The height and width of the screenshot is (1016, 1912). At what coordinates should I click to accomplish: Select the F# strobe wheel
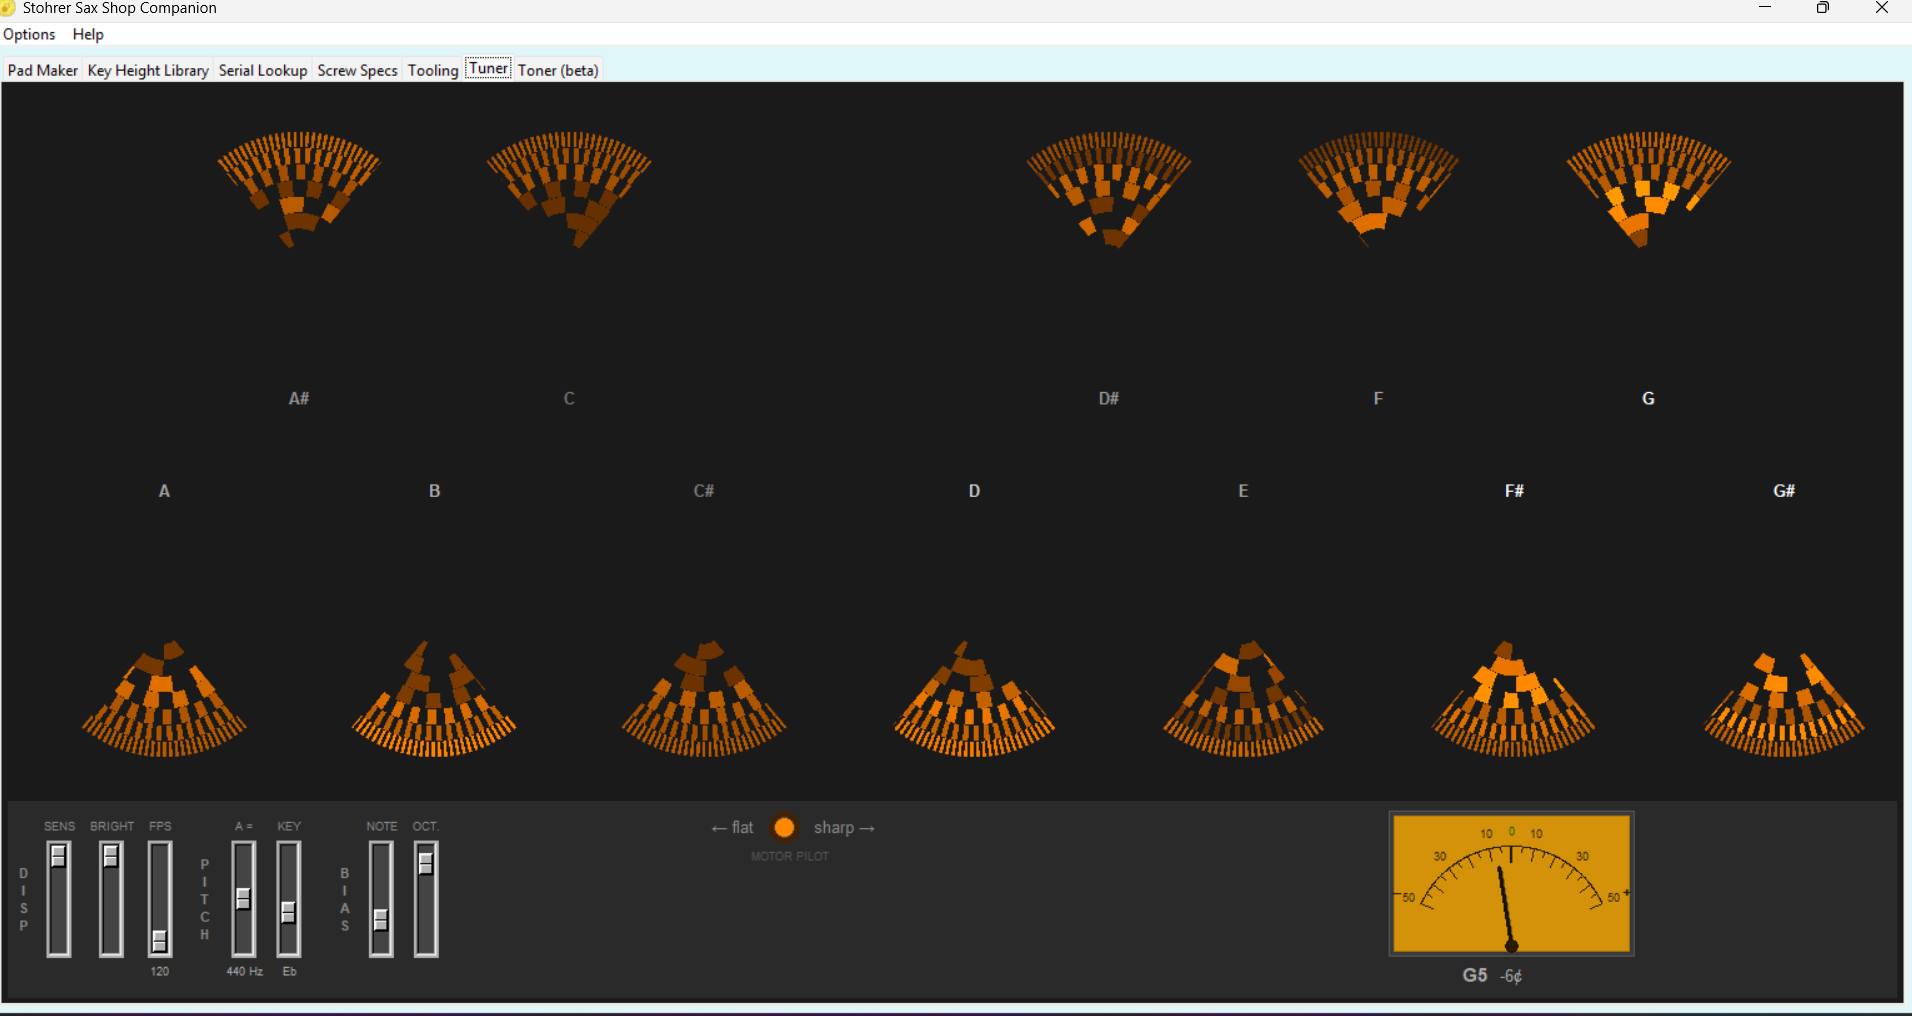(x=1513, y=700)
